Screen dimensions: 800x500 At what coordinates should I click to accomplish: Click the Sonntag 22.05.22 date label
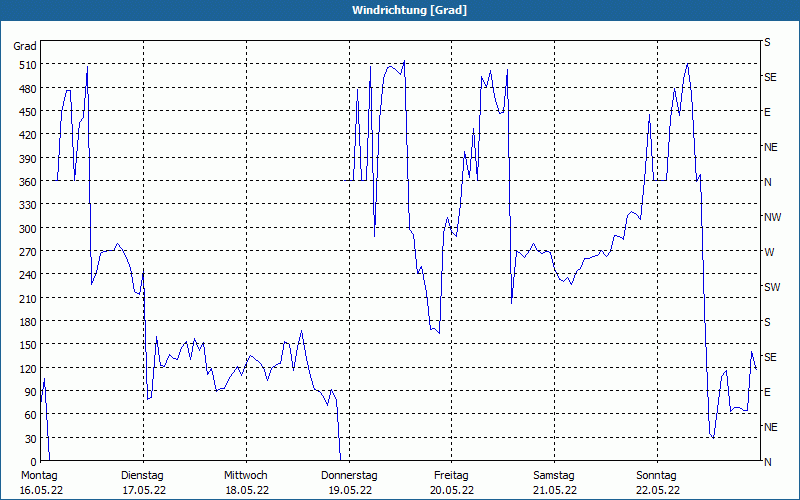(657, 482)
